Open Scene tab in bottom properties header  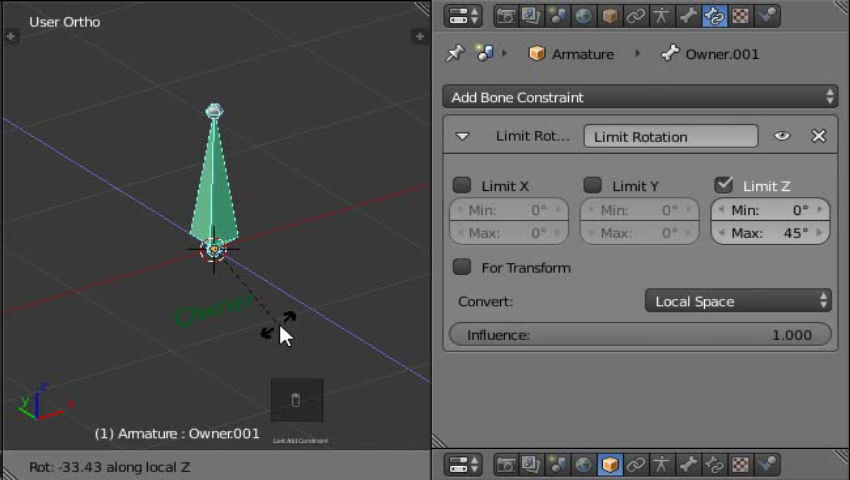point(557,465)
